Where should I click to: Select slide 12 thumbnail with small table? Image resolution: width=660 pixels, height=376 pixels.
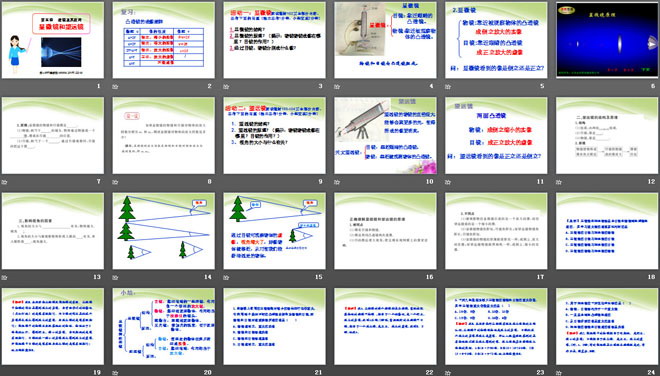click(607, 136)
